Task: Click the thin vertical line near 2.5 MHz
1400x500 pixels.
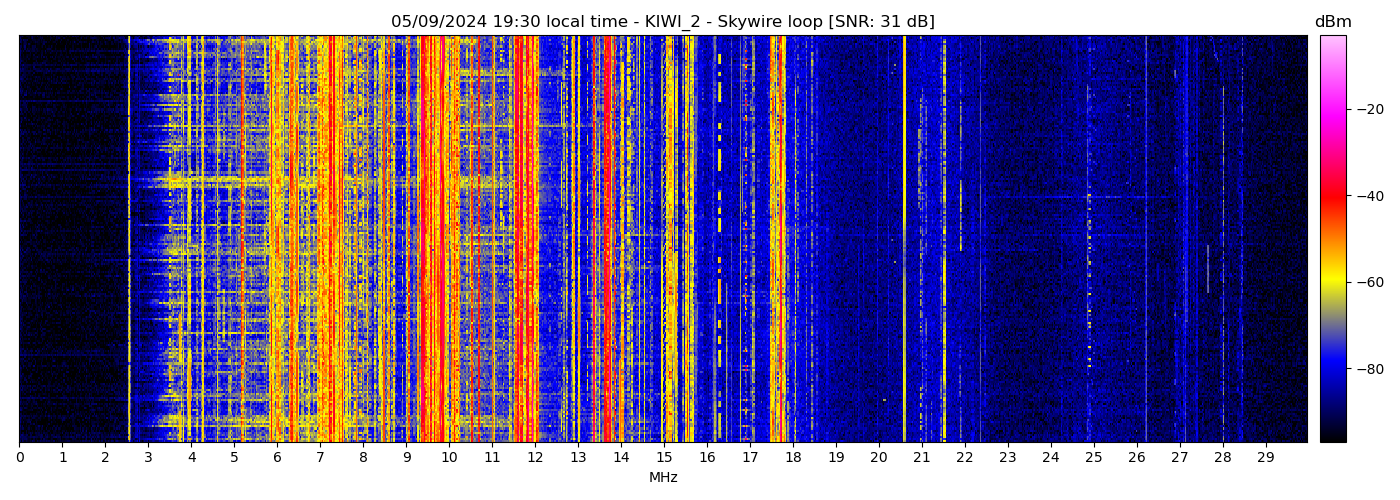Action: (129, 240)
